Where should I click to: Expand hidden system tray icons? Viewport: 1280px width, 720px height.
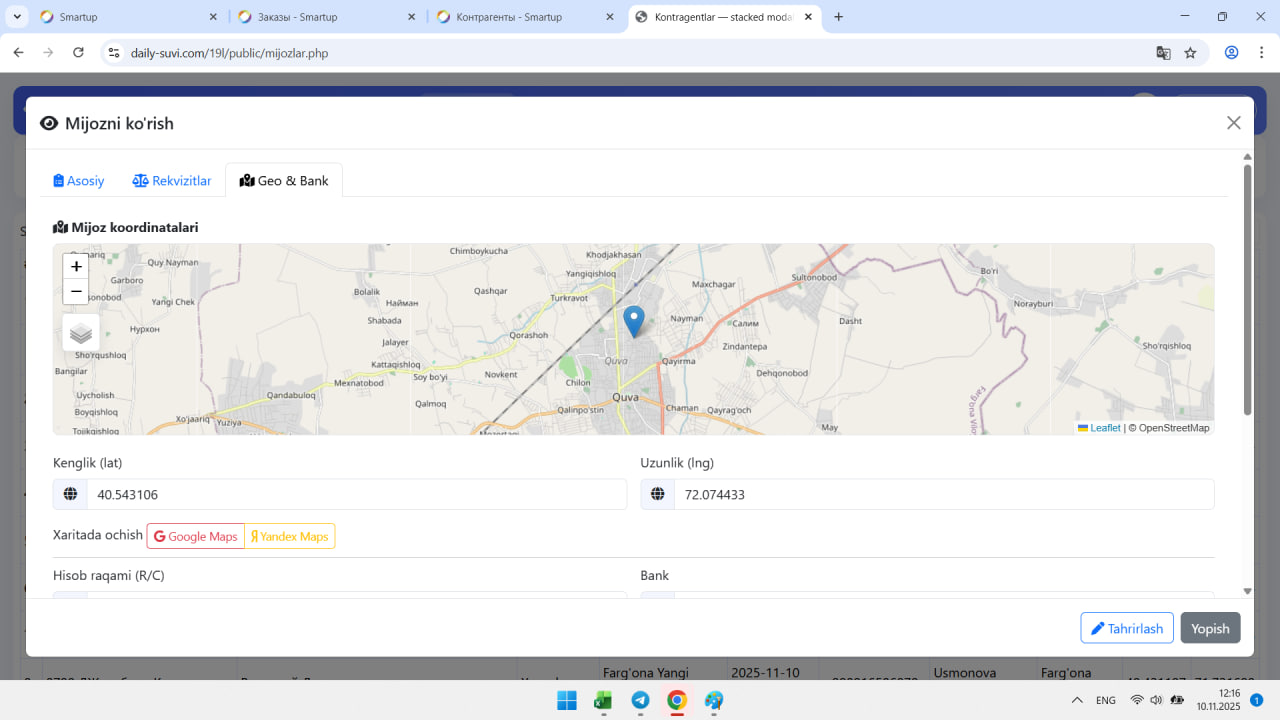pyautogui.click(x=1077, y=700)
